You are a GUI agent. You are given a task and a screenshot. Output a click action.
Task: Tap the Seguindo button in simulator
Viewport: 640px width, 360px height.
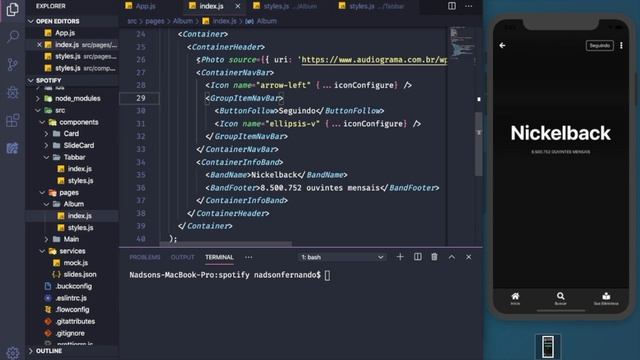[x=599, y=45]
